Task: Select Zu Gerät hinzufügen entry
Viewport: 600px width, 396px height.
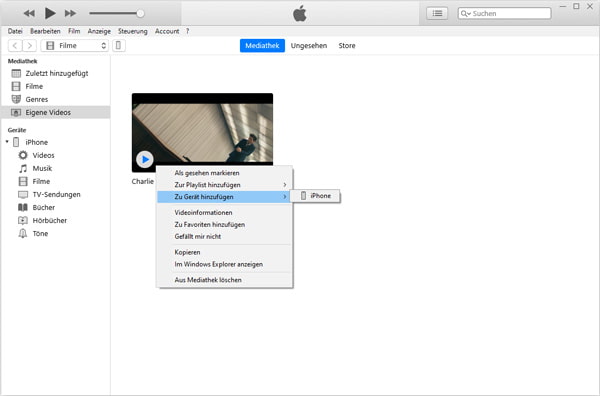Action: [x=225, y=197]
